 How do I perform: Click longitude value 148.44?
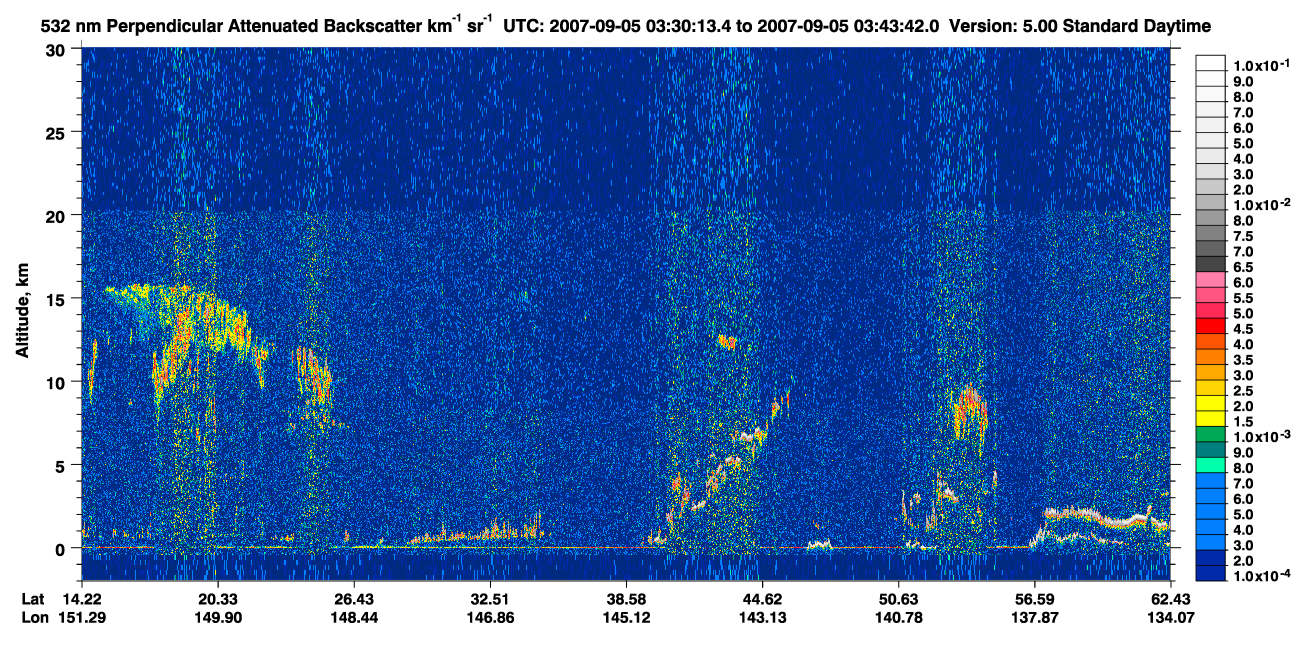tap(353, 617)
